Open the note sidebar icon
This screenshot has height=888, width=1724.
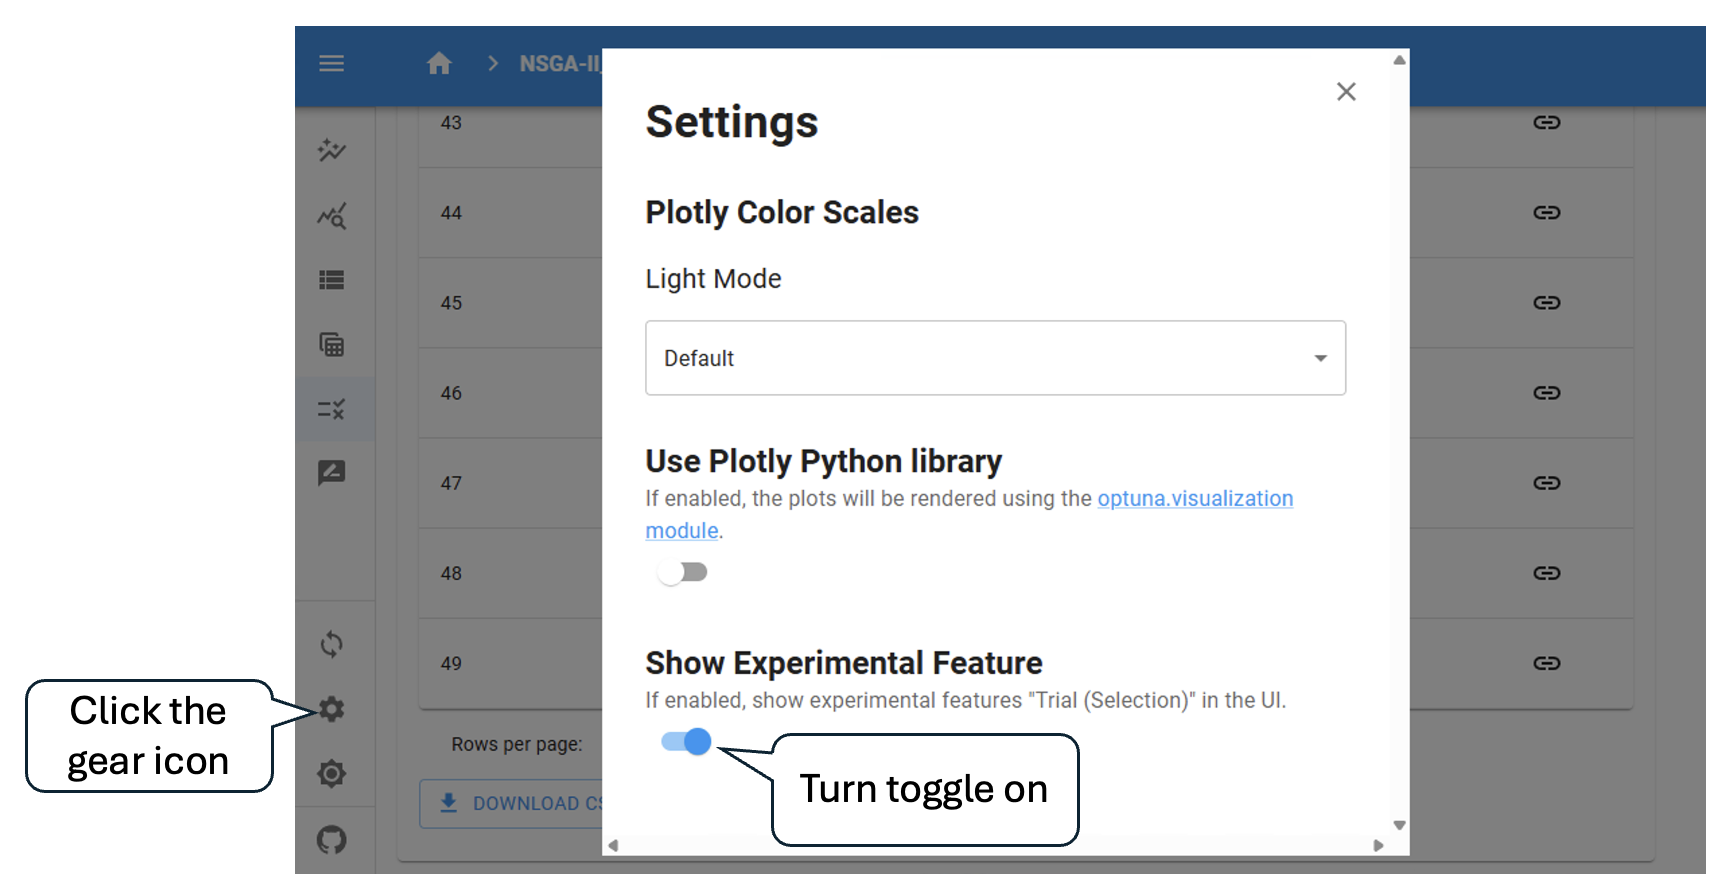pos(331,472)
